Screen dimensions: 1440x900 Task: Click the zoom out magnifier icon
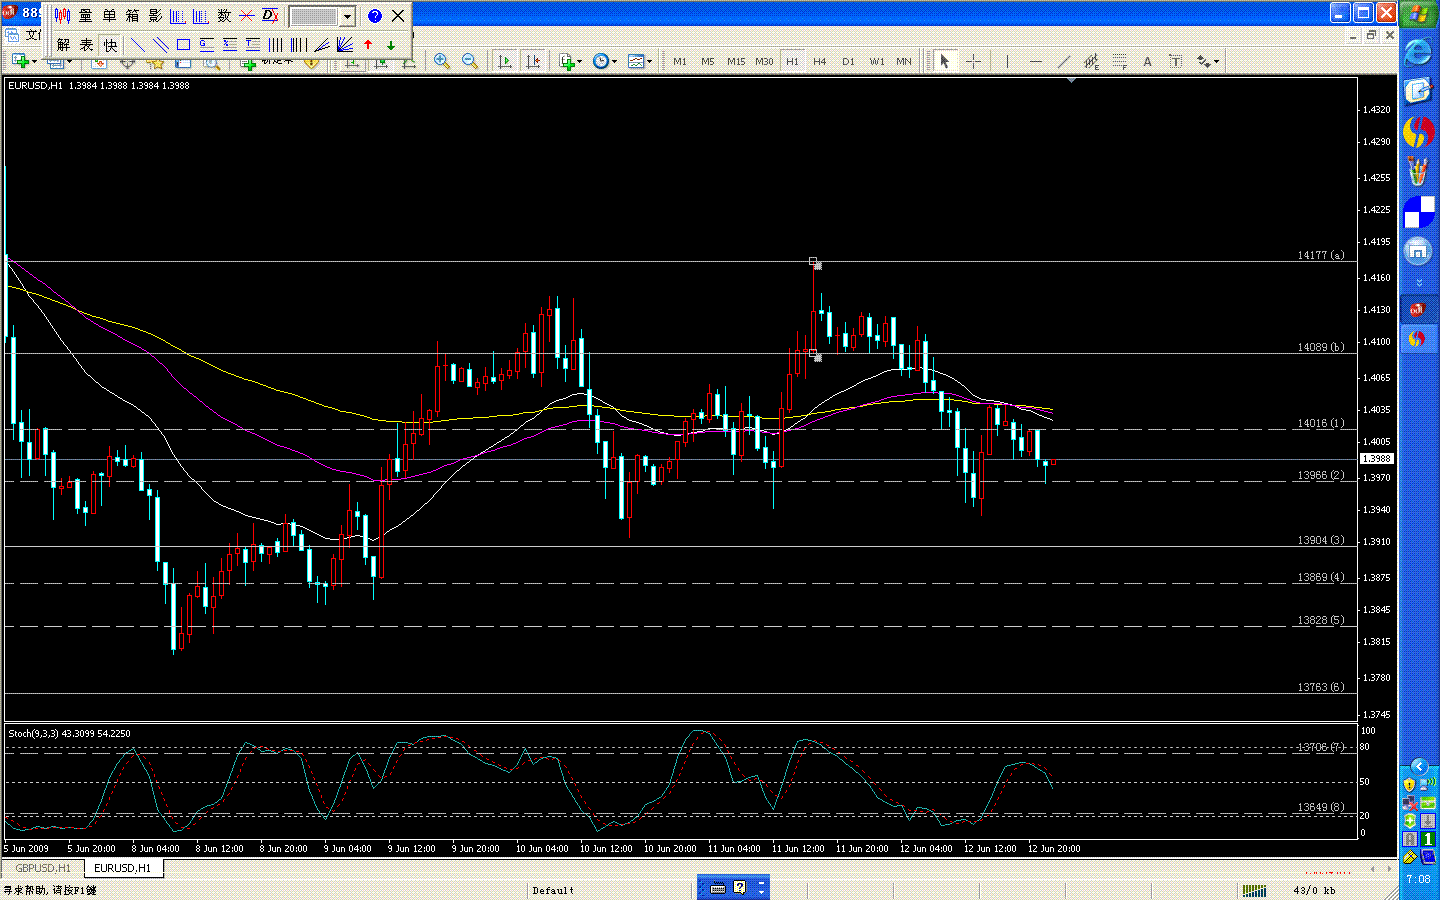470,61
